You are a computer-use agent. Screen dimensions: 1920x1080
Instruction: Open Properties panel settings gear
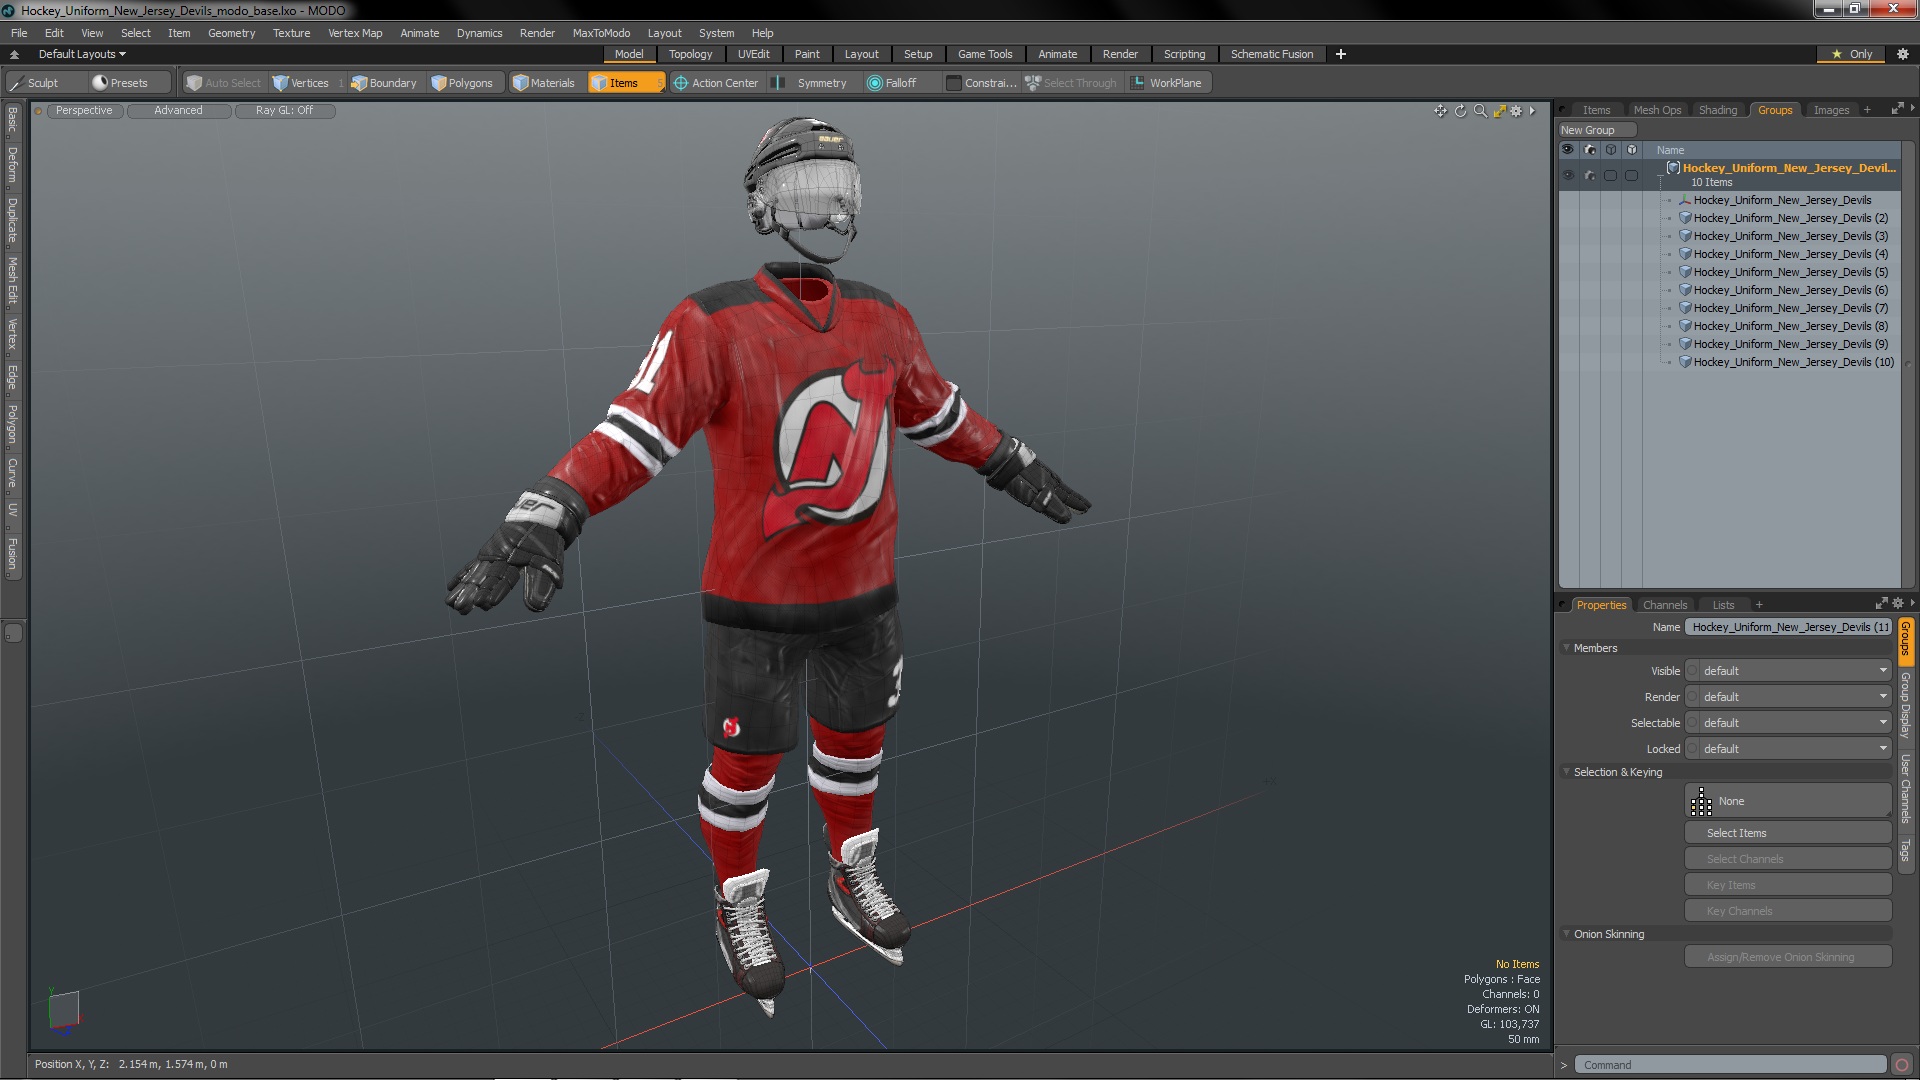tap(1898, 603)
